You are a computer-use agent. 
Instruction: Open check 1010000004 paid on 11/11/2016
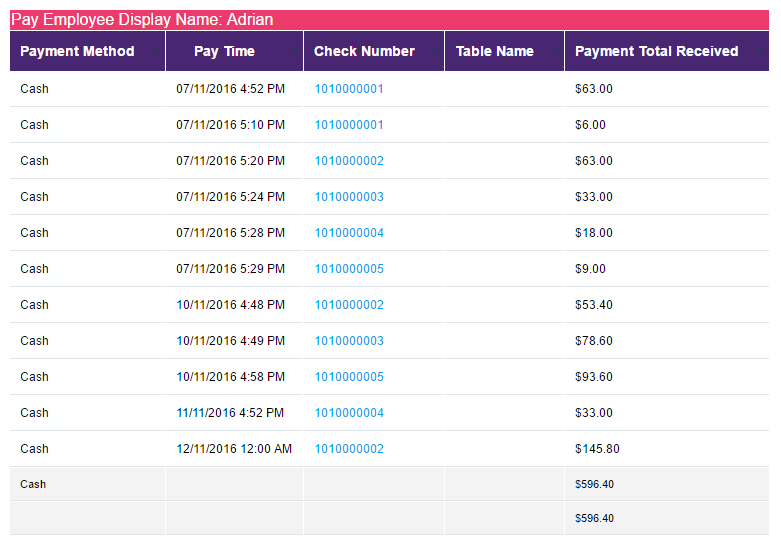click(349, 413)
